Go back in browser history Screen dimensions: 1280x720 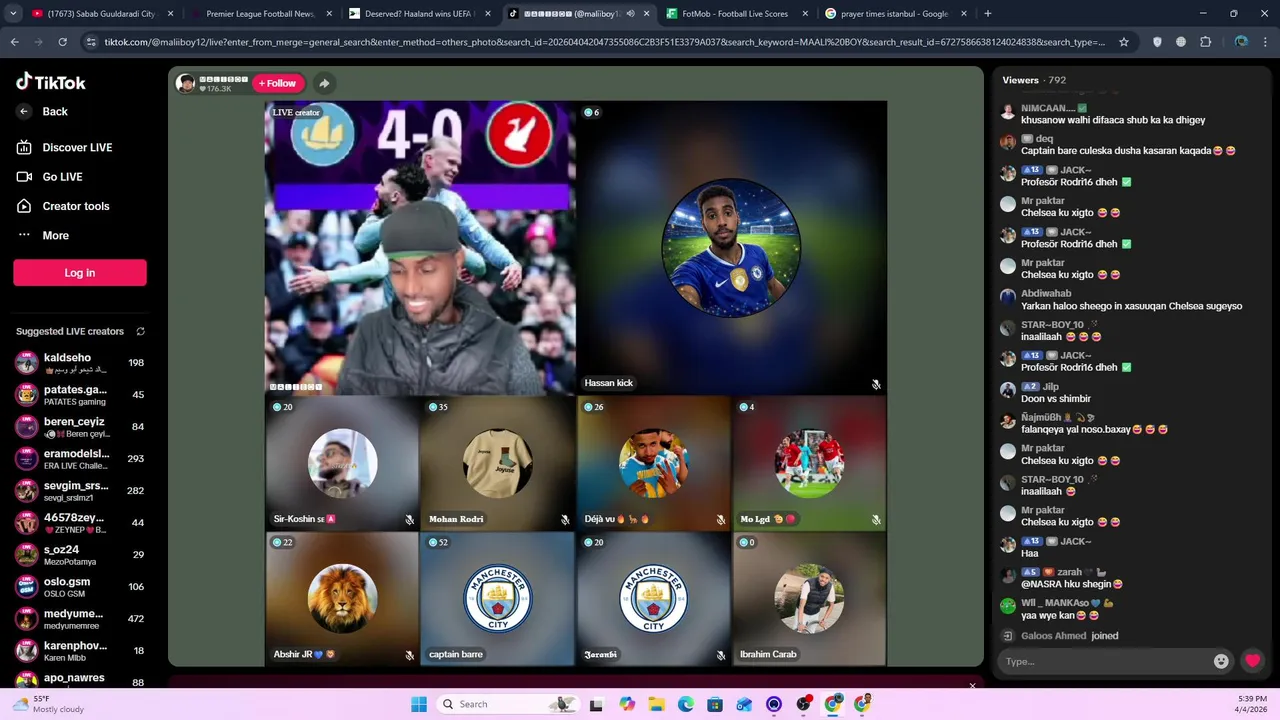click(x=14, y=42)
